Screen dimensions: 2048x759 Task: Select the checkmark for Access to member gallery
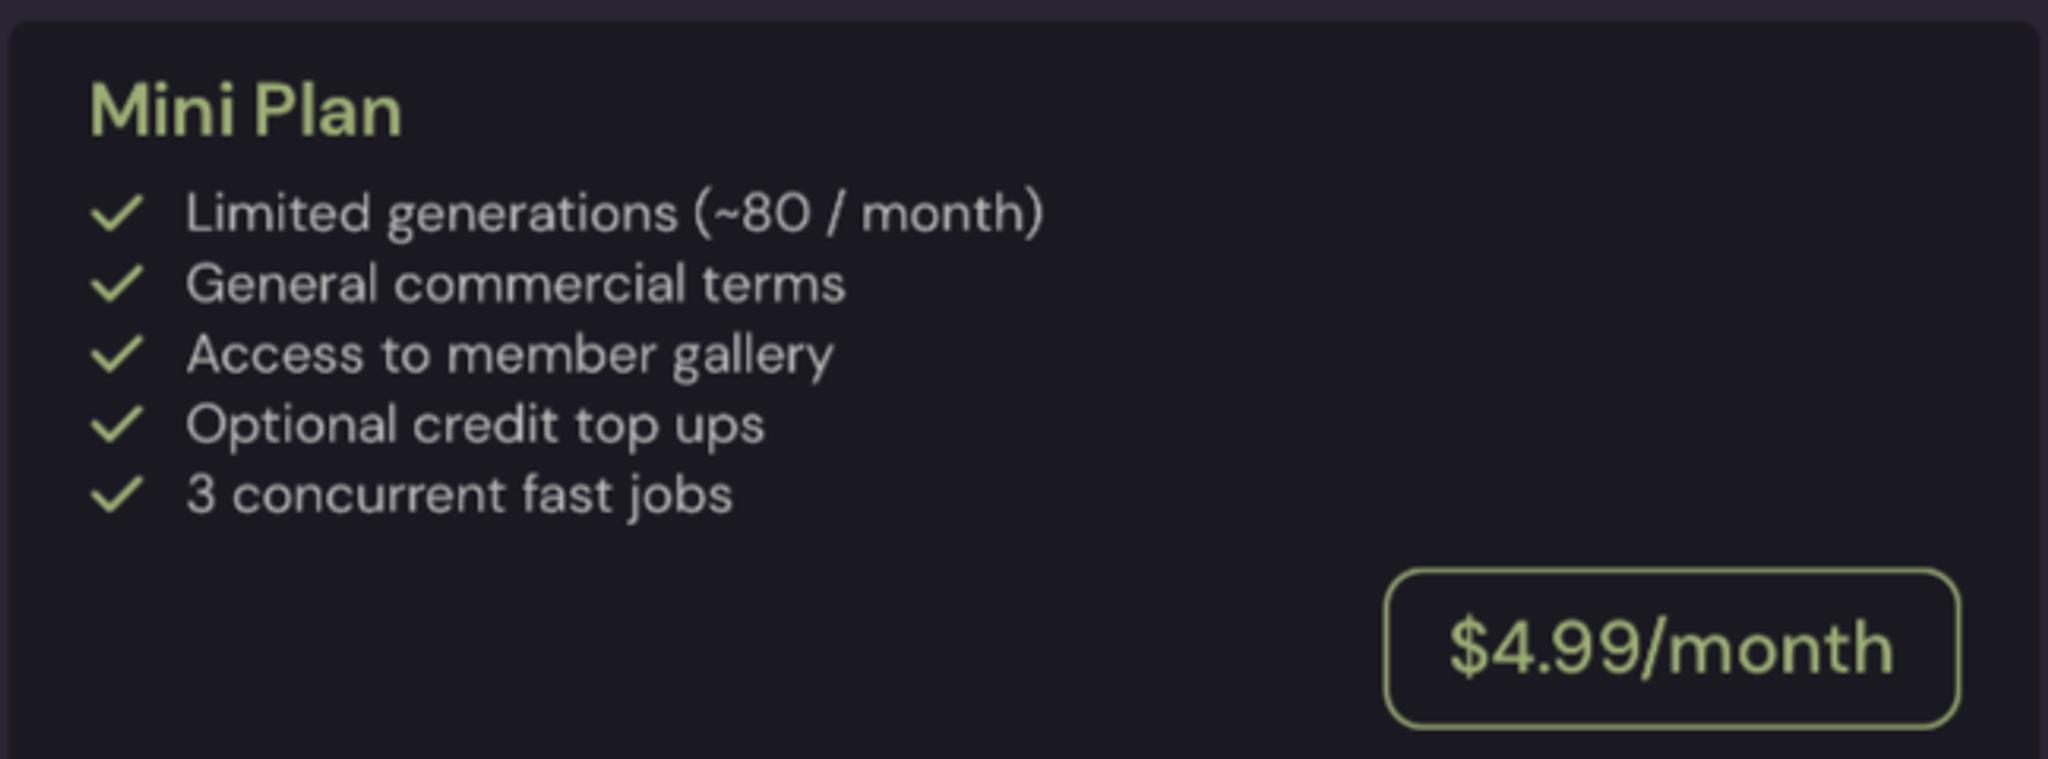point(117,354)
